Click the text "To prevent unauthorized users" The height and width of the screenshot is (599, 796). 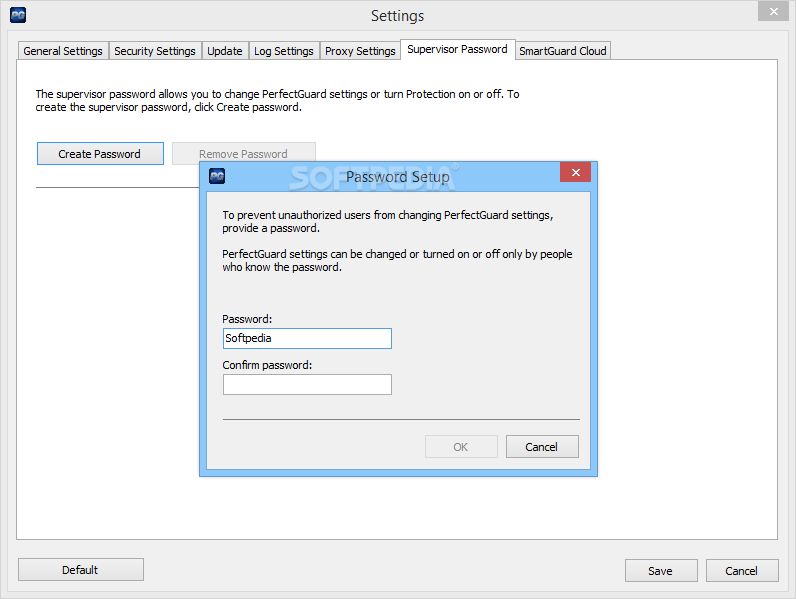tap(387, 221)
